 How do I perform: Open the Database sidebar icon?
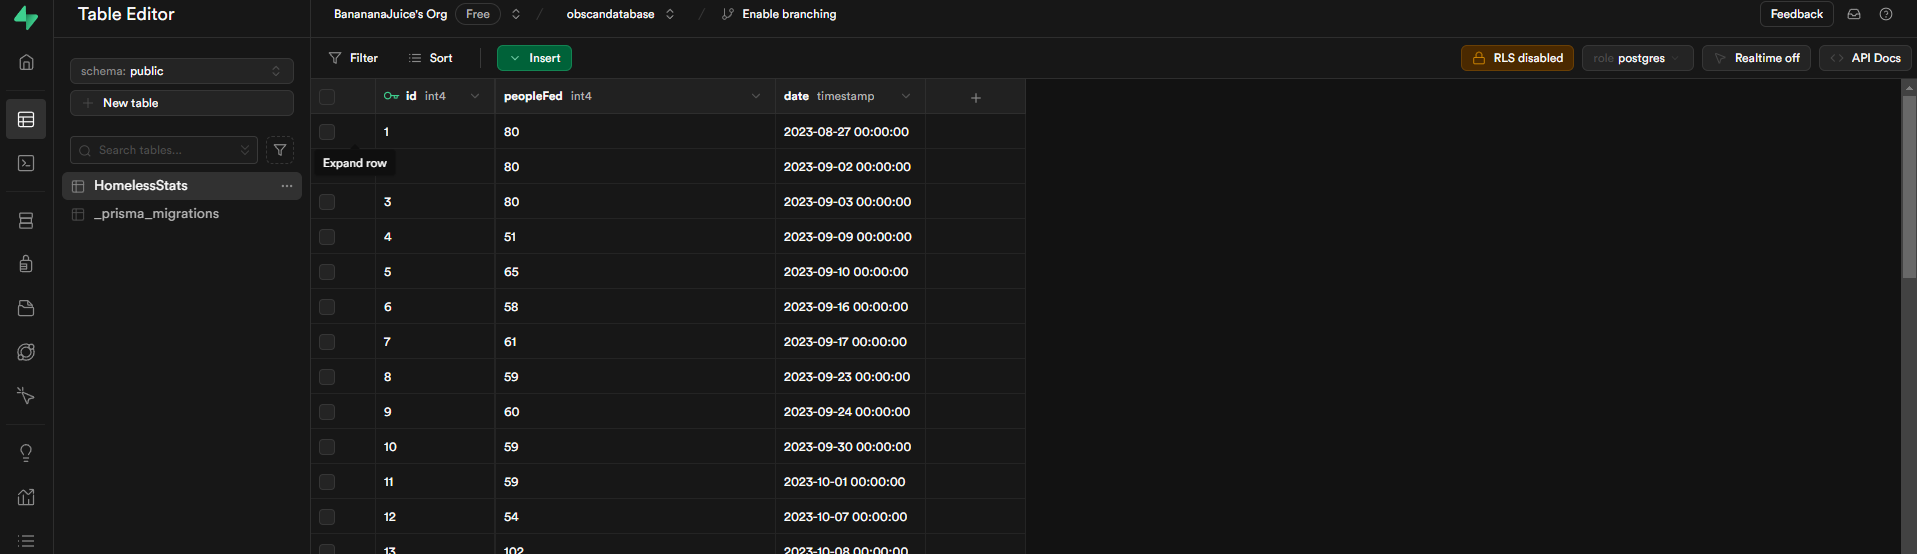(26, 221)
